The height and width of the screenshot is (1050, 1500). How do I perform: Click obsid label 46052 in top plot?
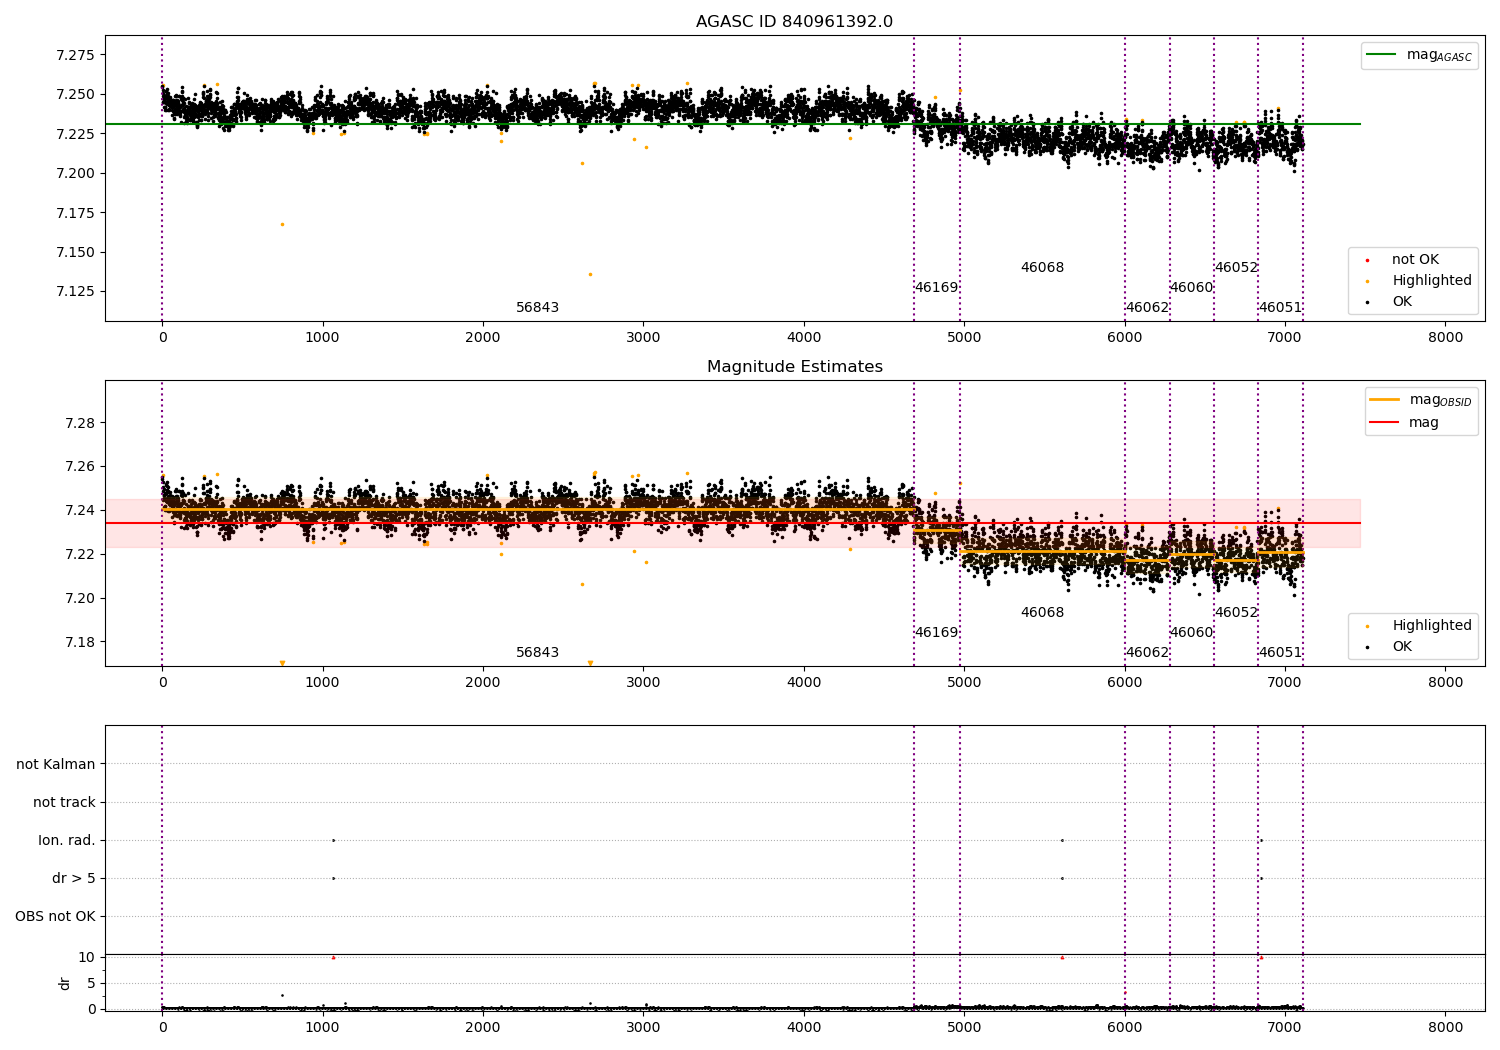[1236, 268]
